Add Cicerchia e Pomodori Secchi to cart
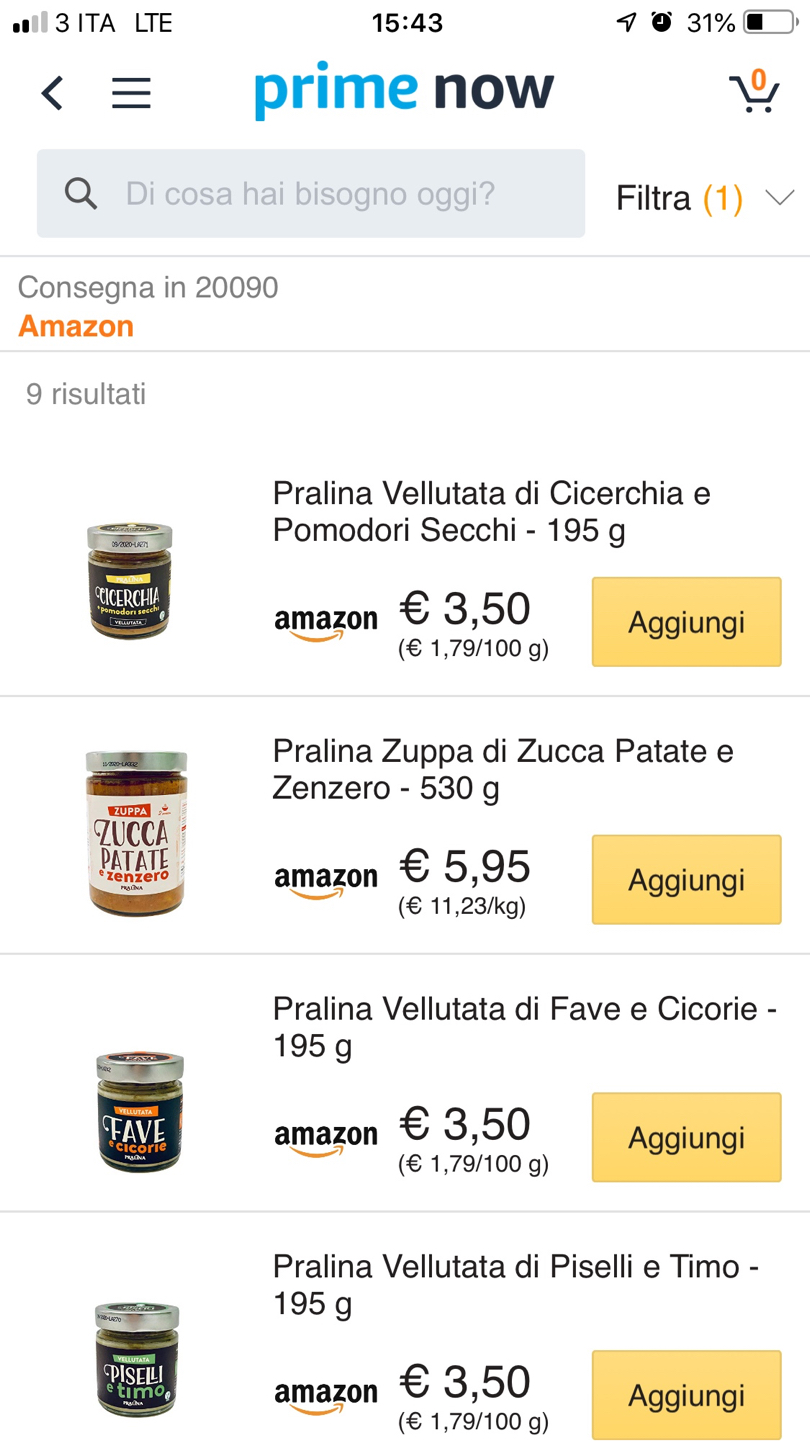The image size is (810, 1441). click(x=686, y=622)
